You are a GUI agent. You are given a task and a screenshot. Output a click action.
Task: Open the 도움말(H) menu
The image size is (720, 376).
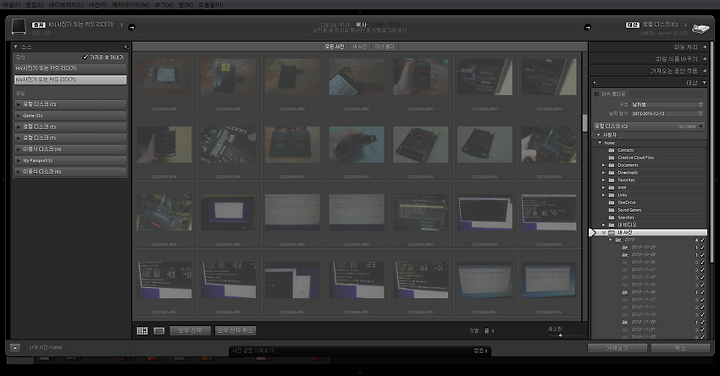211,5
